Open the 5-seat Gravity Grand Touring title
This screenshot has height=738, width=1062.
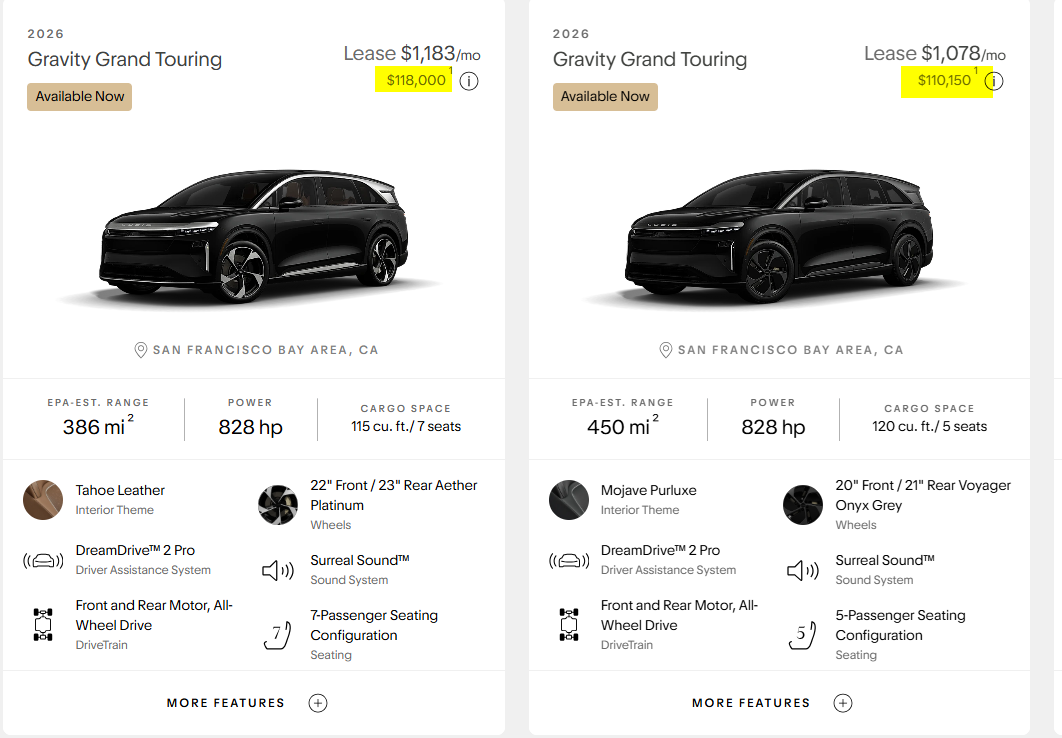click(650, 59)
